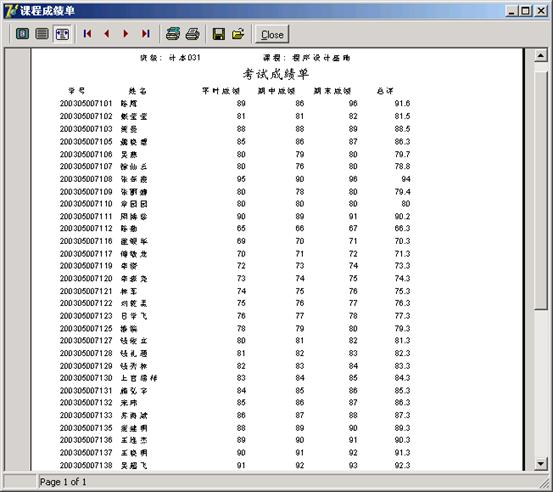Click the total score 94
The width and height of the screenshot is (553, 492).
[406, 179]
